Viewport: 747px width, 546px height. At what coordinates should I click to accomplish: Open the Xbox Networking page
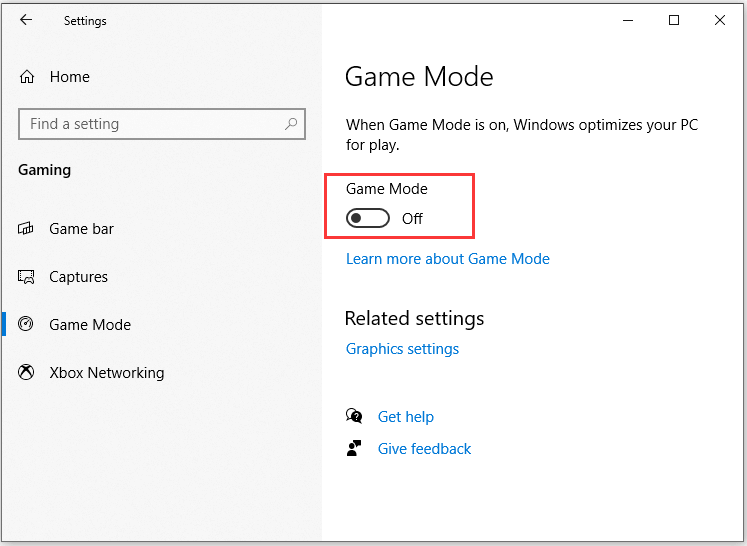[x=107, y=373]
